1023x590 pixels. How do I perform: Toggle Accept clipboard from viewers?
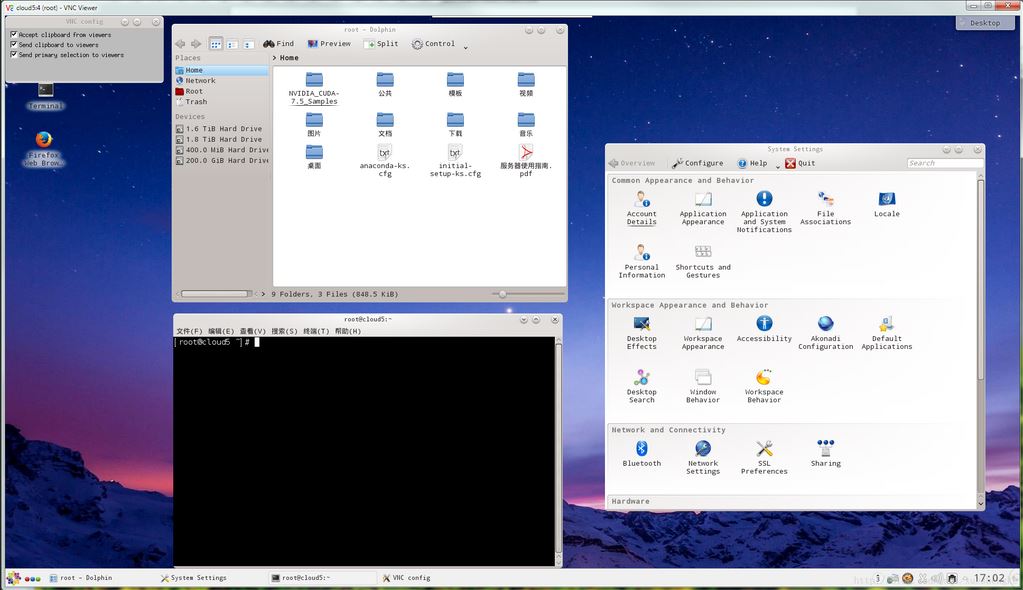(14, 35)
